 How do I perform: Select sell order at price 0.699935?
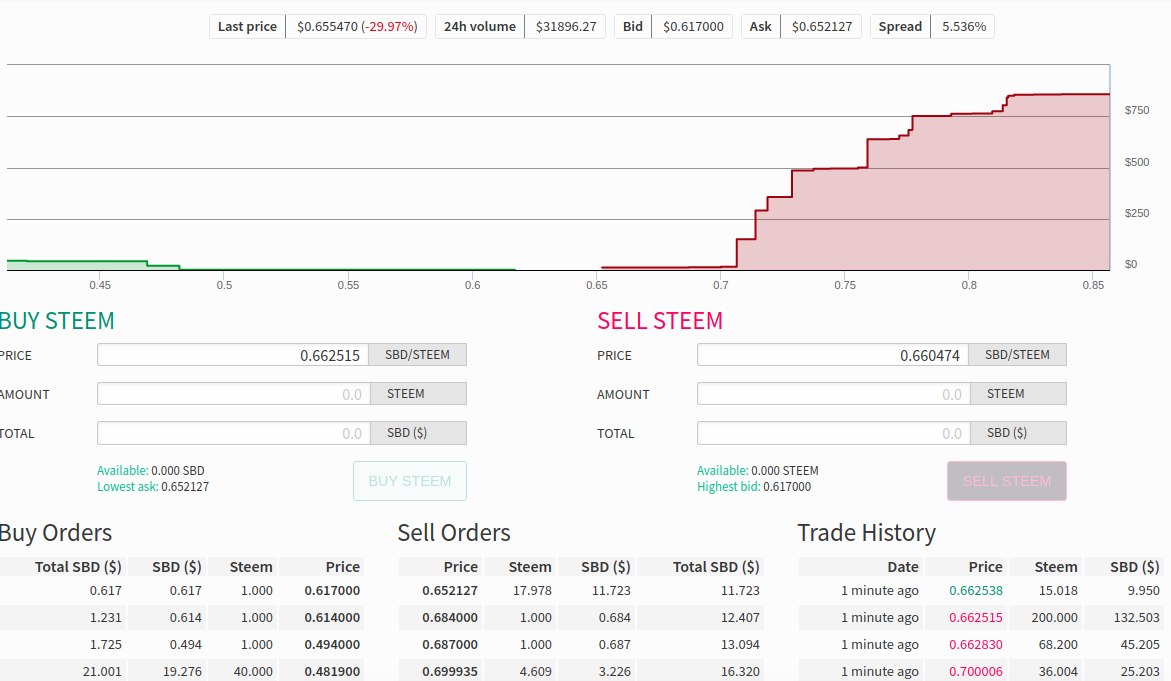(581, 671)
